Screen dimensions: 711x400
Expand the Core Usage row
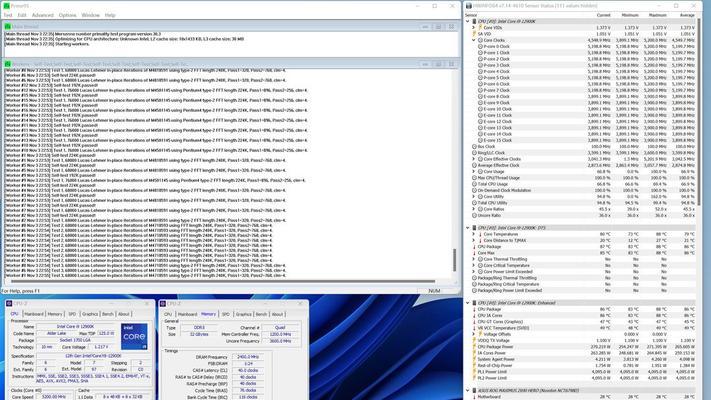tap(474, 171)
